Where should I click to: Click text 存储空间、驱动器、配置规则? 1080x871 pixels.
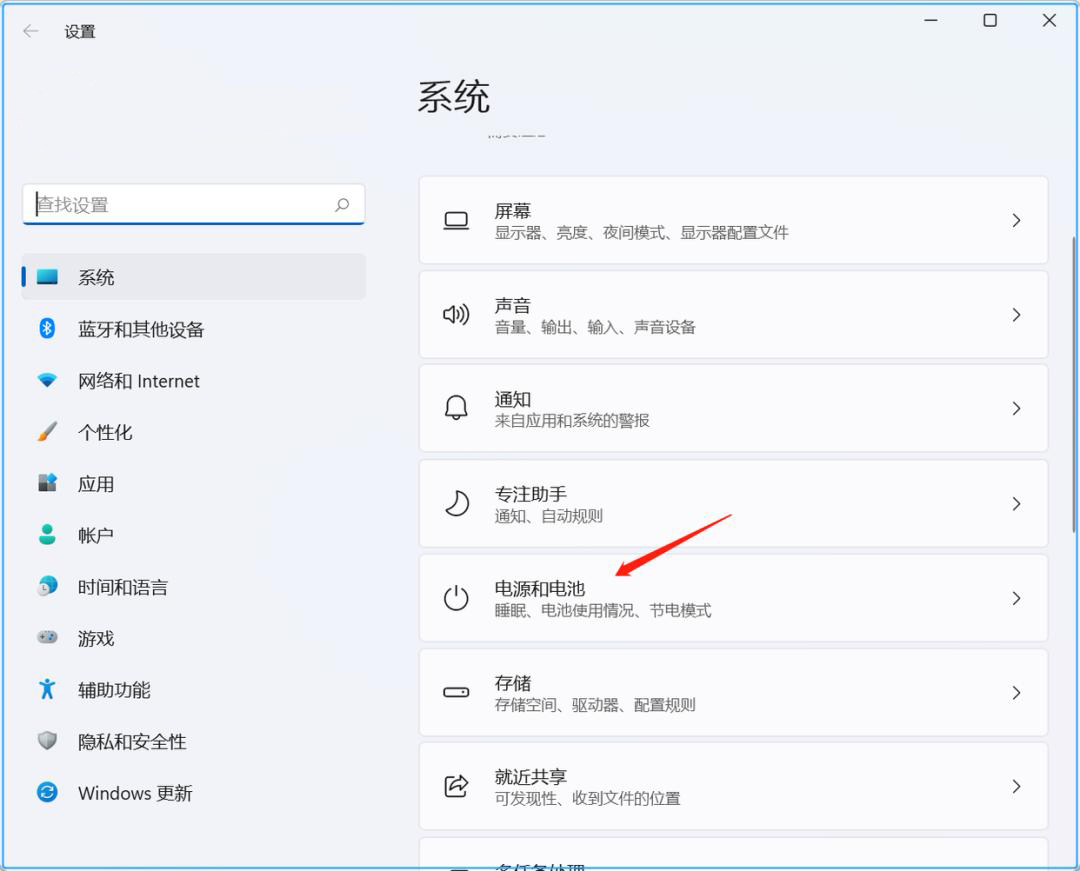595,705
